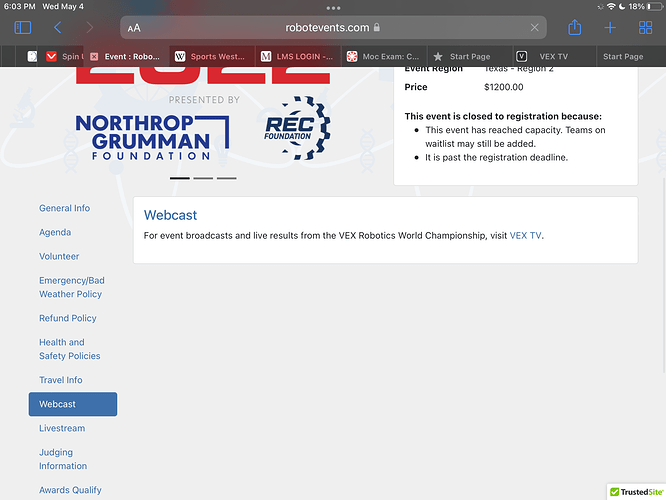Switch to the Spin U tab
Viewport: 666px width, 500px height.
[x=65, y=56]
